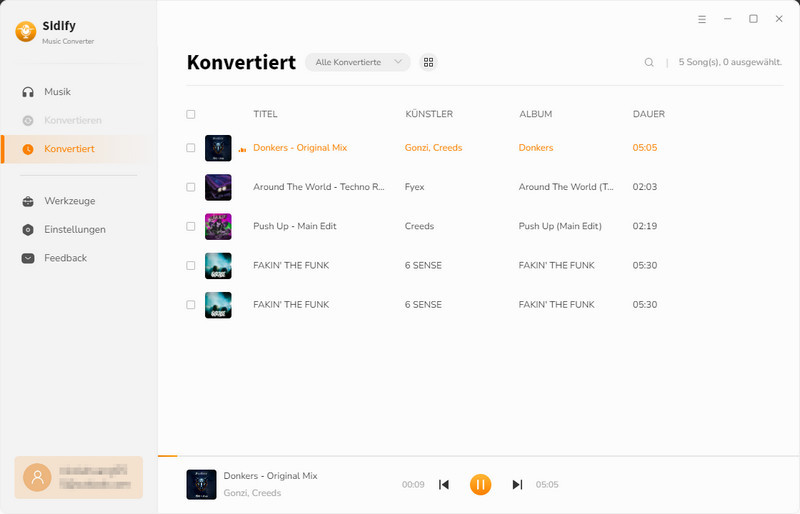
Task: Click album Push Up (Main Edit)
Action: coord(560,227)
